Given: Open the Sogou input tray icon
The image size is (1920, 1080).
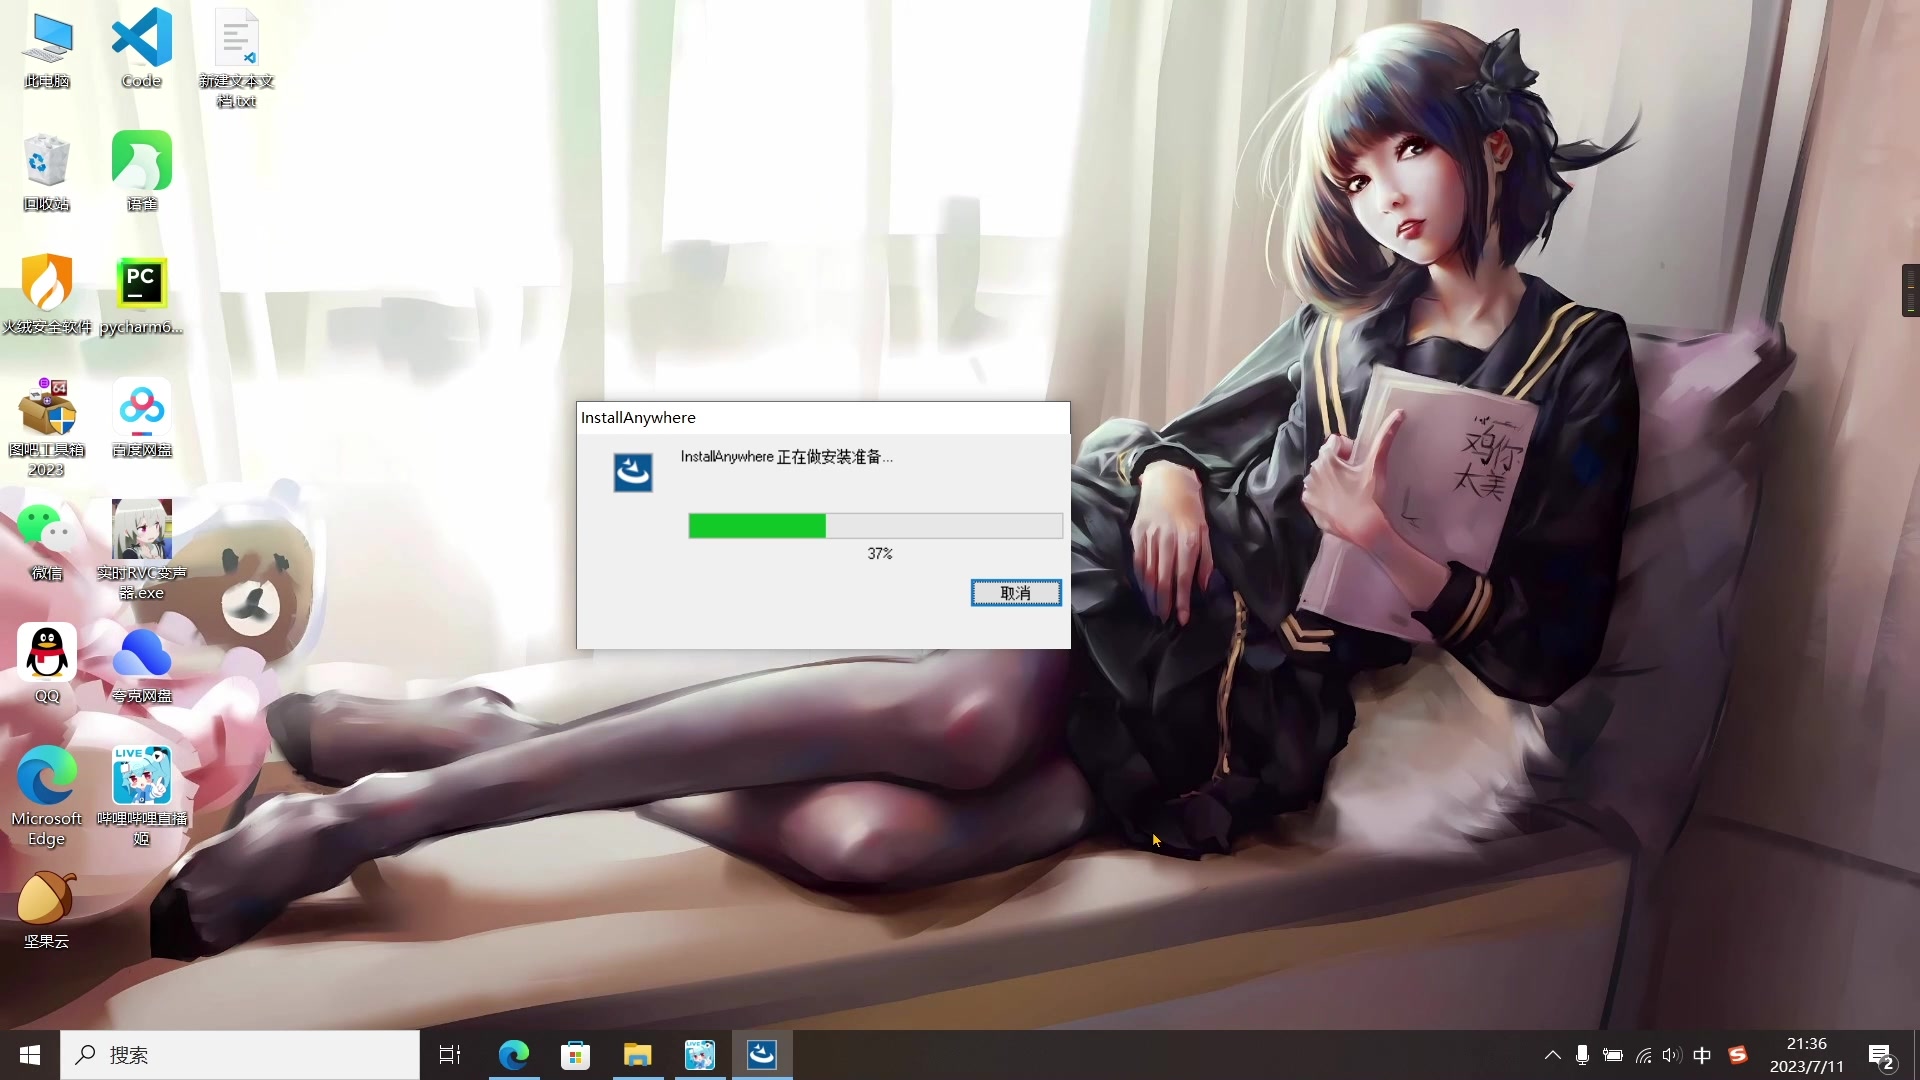Looking at the screenshot, I should (x=1738, y=1054).
